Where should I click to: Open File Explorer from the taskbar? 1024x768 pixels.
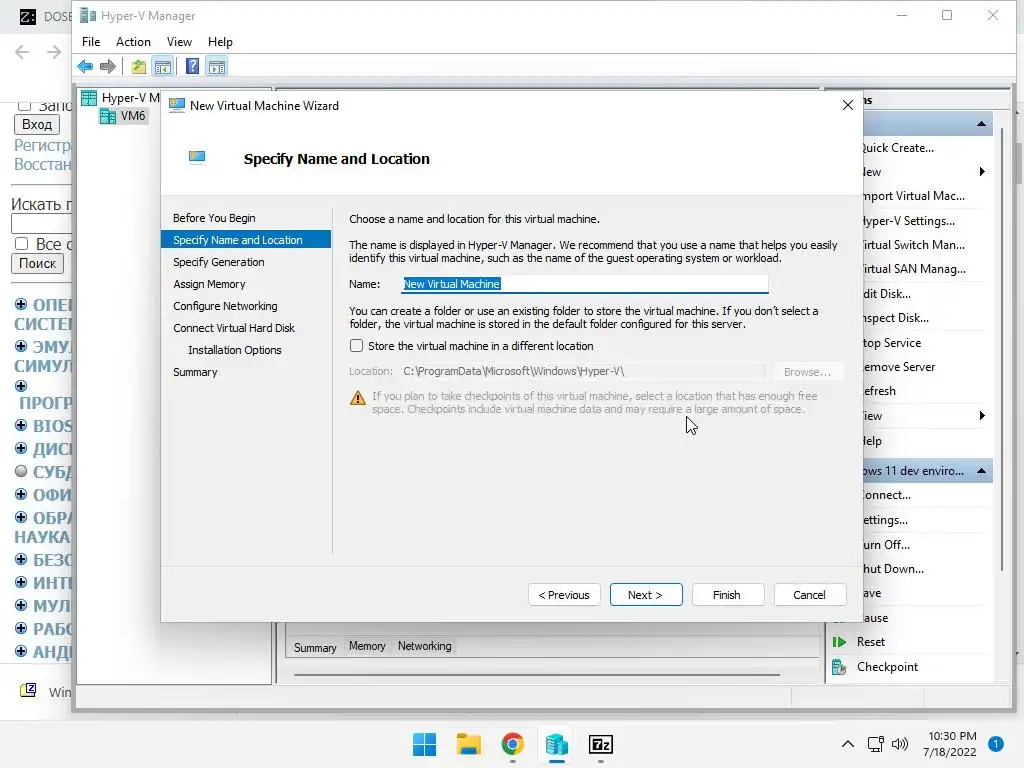(x=468, y=744)
